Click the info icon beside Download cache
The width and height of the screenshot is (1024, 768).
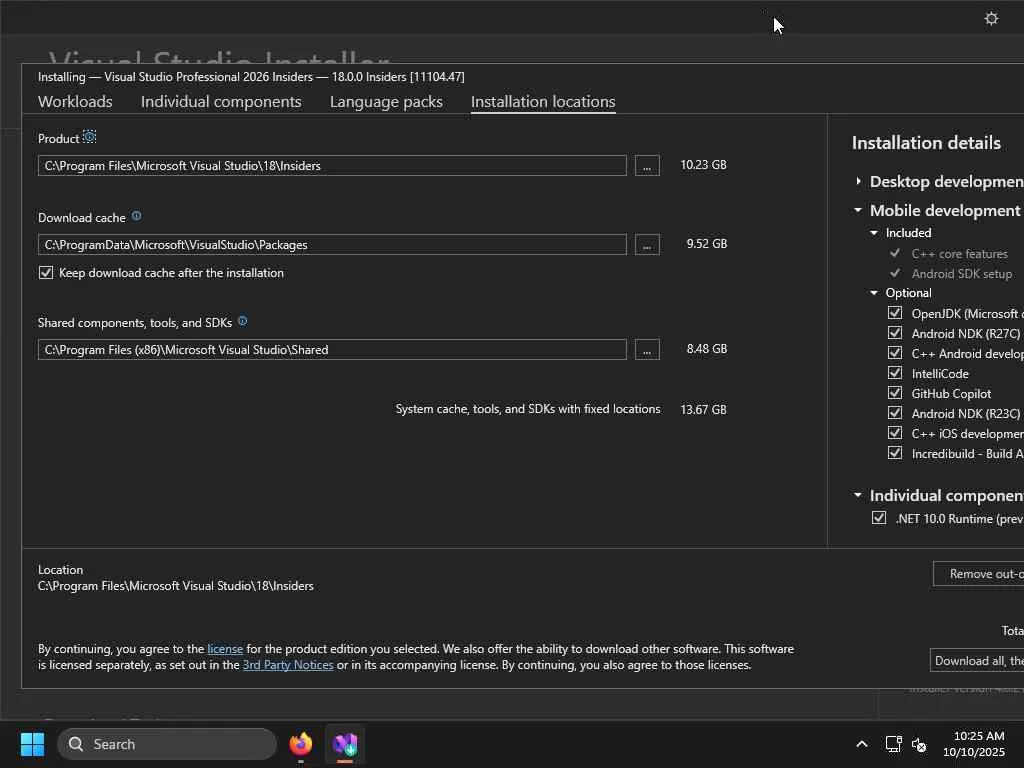click(x=136, y=216)
